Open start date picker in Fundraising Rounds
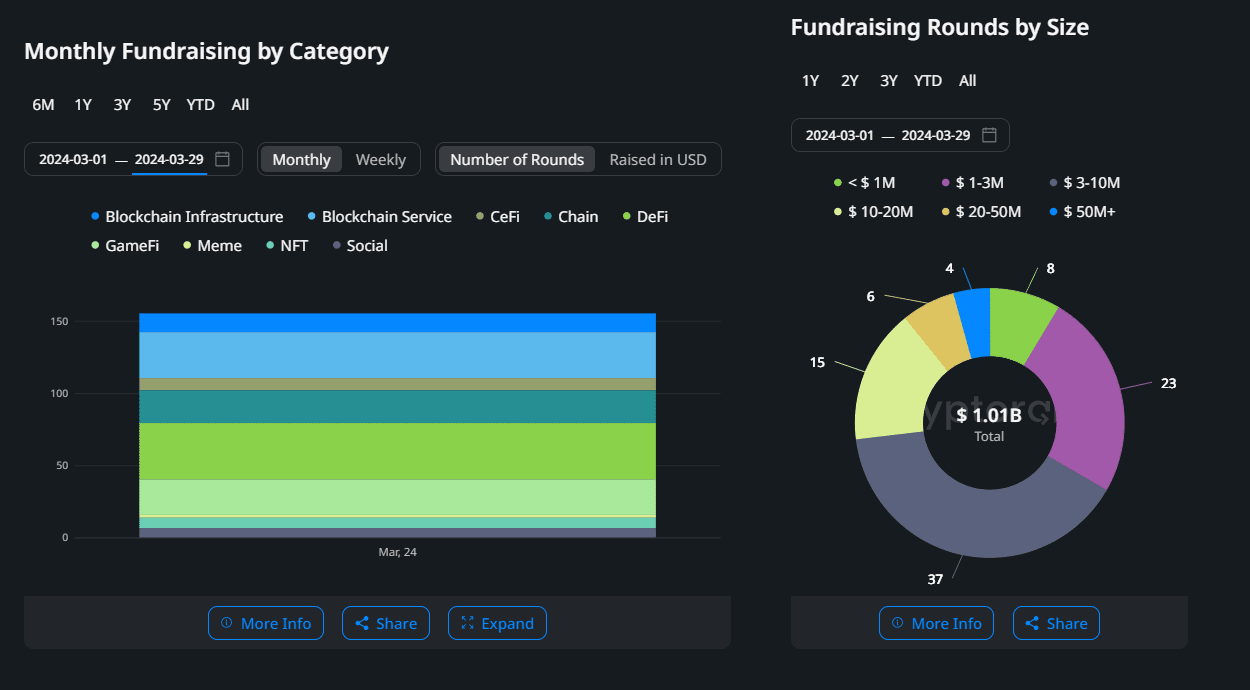This screenshot has width=1250, height=690. click(839, 135)
